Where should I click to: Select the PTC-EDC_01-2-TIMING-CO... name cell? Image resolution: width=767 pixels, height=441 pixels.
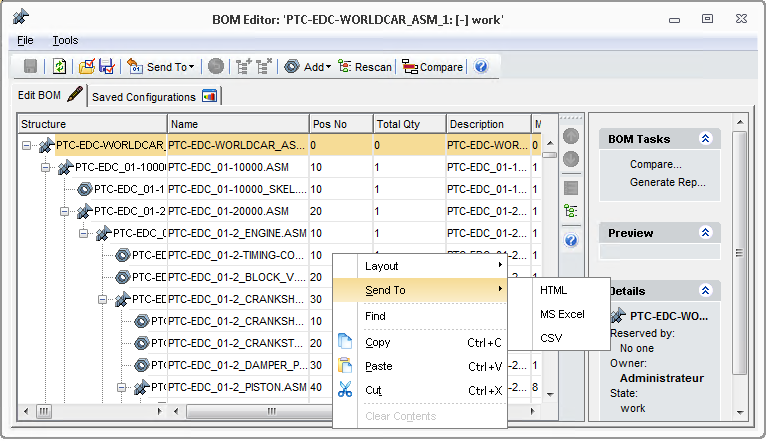tap(238, 255)
